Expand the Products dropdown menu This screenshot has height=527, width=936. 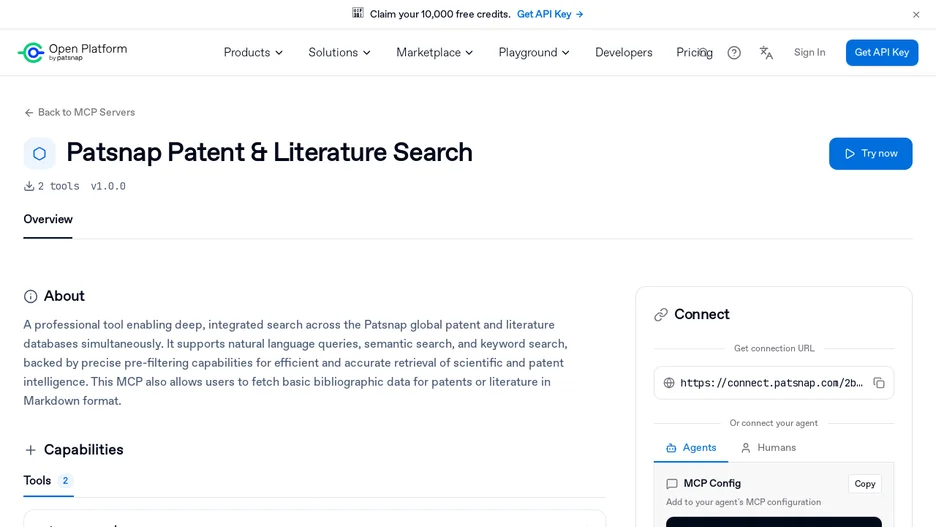[x=253, y=53]
